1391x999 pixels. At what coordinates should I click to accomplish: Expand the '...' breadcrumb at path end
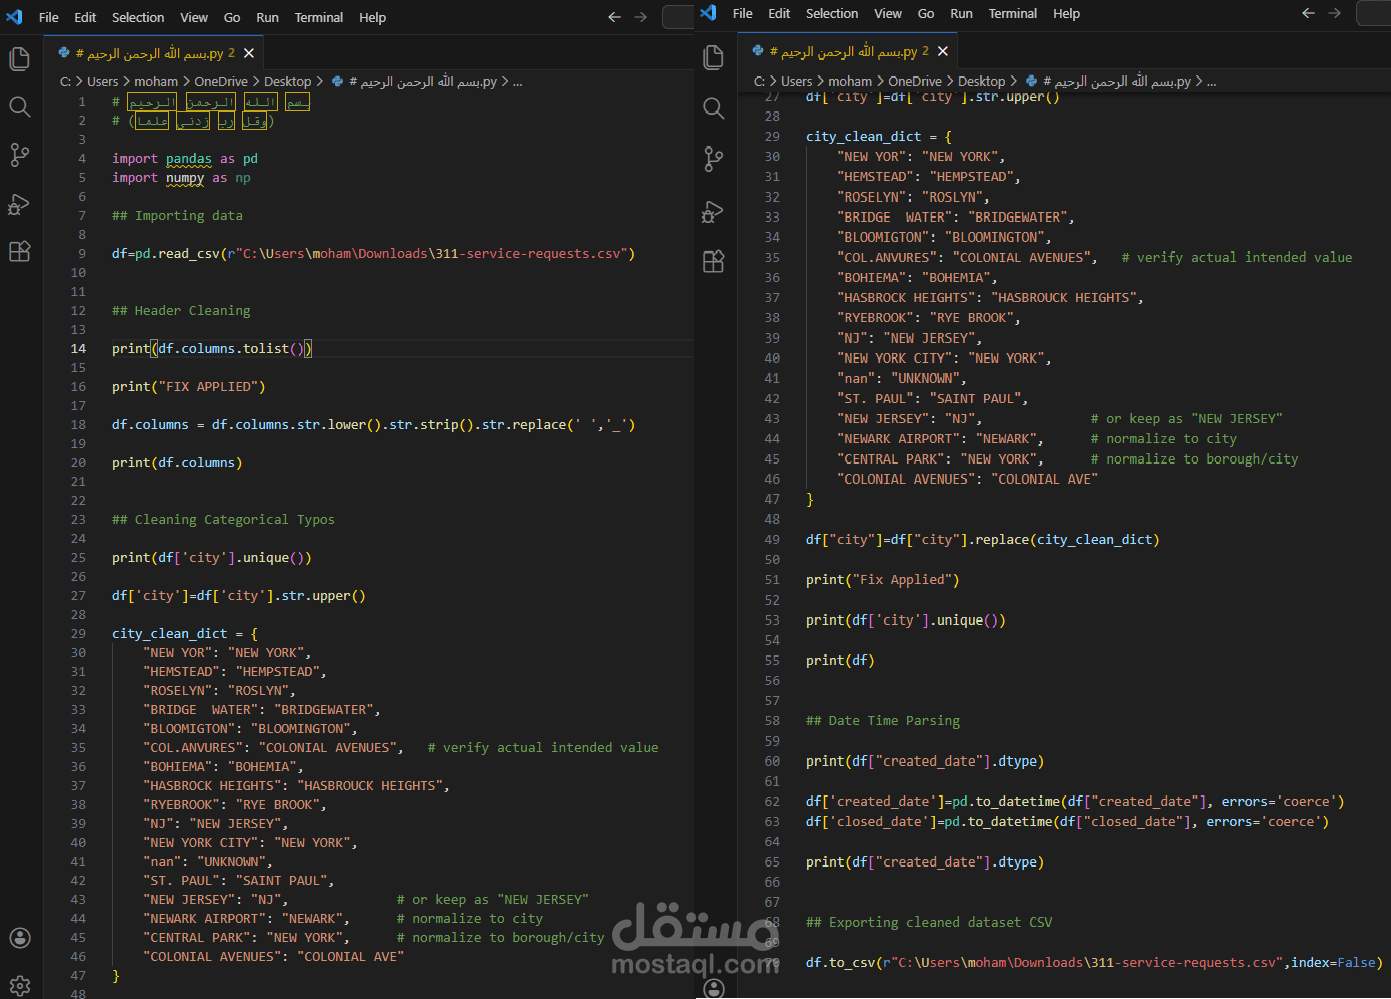(517, 81)
